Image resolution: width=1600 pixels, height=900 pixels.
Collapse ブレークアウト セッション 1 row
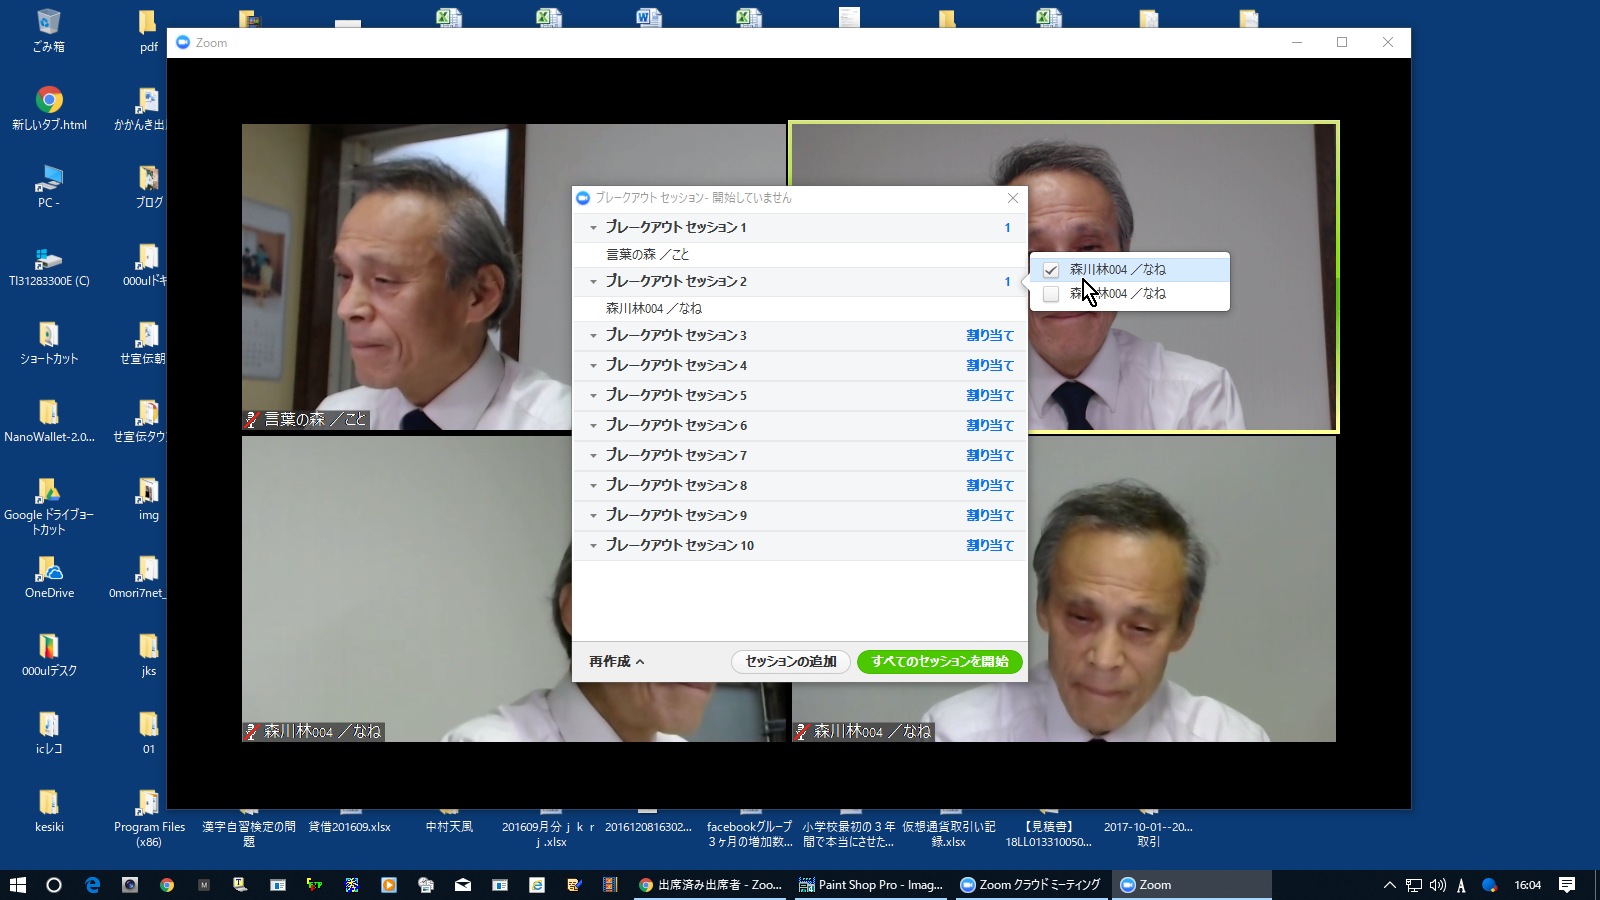click(593, 228)
